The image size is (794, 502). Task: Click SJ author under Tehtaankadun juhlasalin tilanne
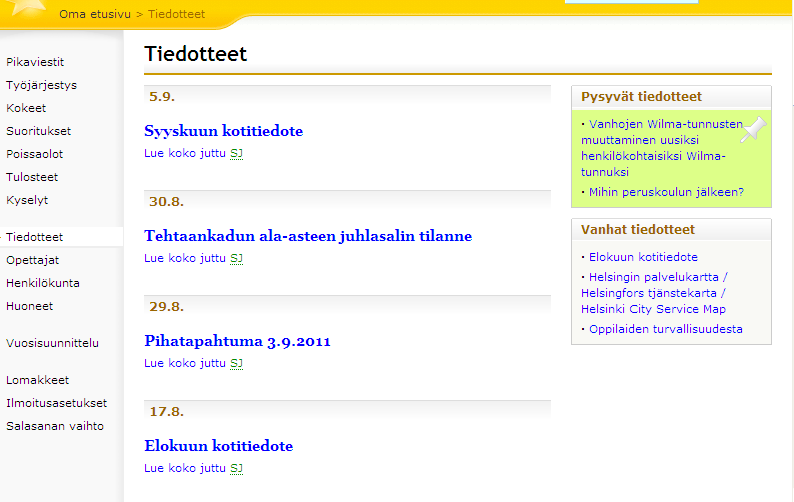coord(236,258)
